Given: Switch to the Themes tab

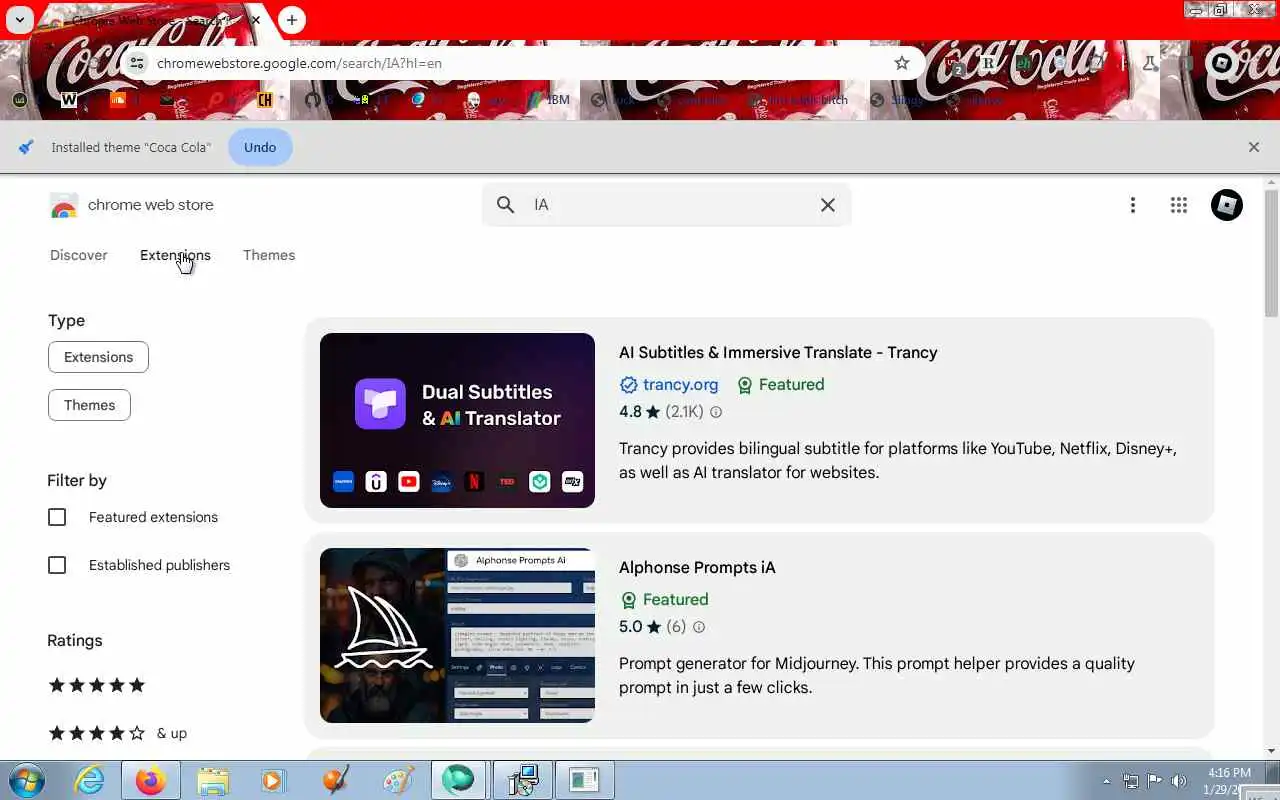Looking at the screenshot, I should (269, 255).
